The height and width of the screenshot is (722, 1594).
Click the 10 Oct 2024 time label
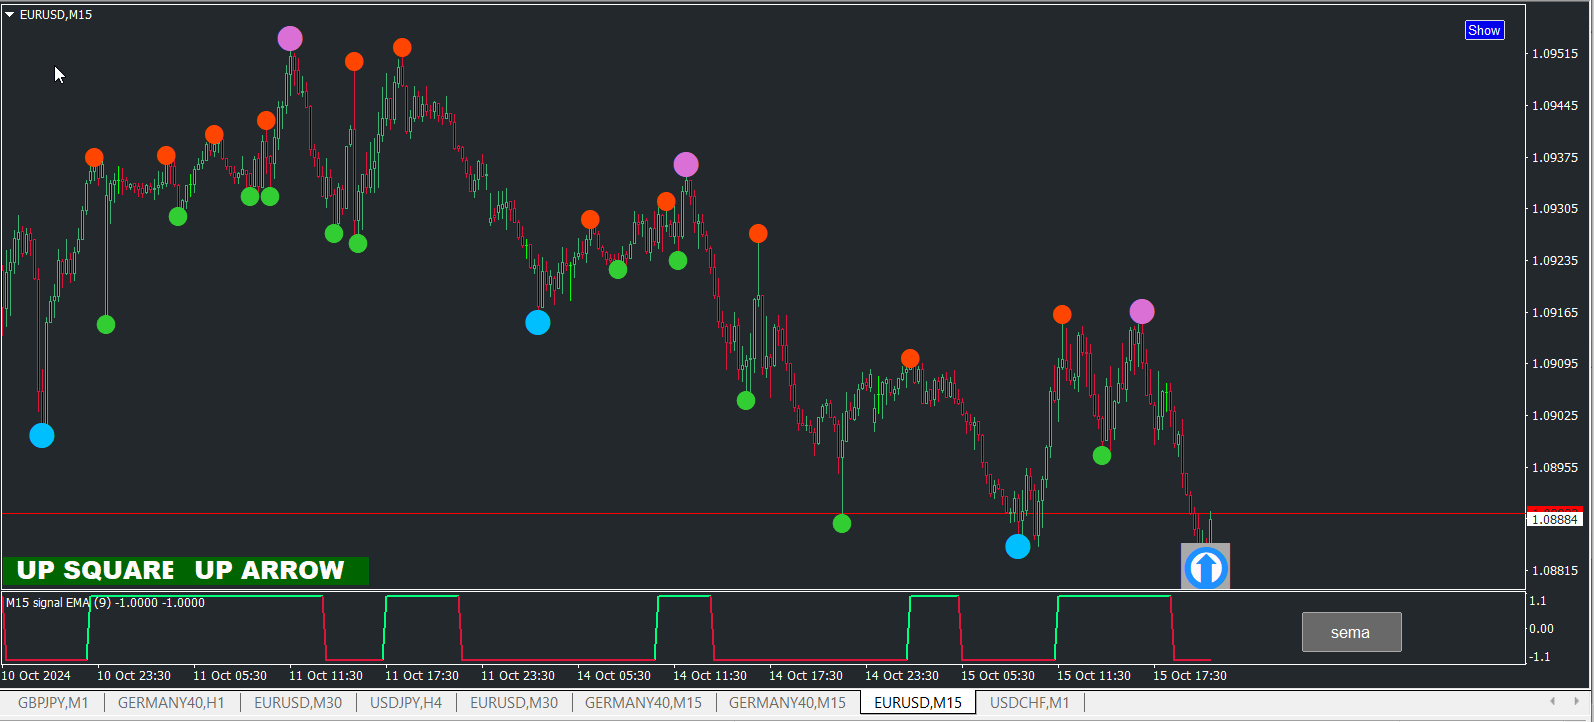click(36, 676)
